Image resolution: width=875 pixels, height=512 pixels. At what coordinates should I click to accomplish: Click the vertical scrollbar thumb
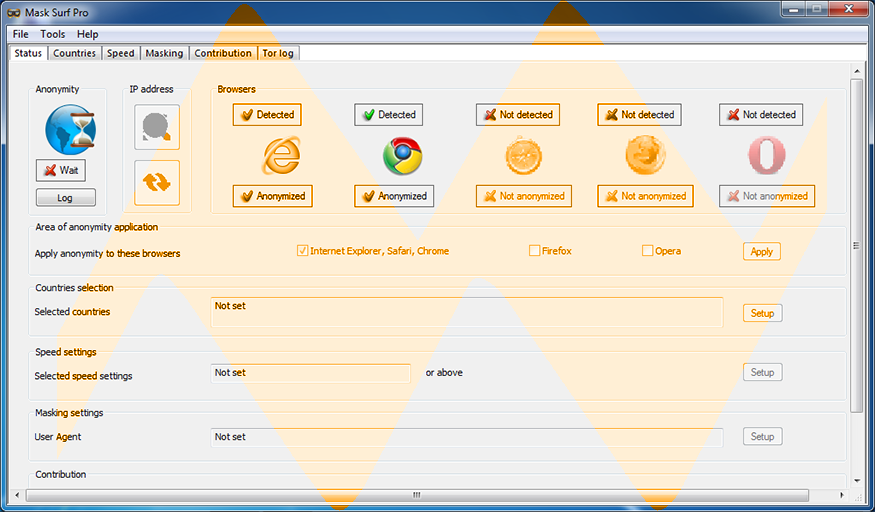tap(857, 246)
